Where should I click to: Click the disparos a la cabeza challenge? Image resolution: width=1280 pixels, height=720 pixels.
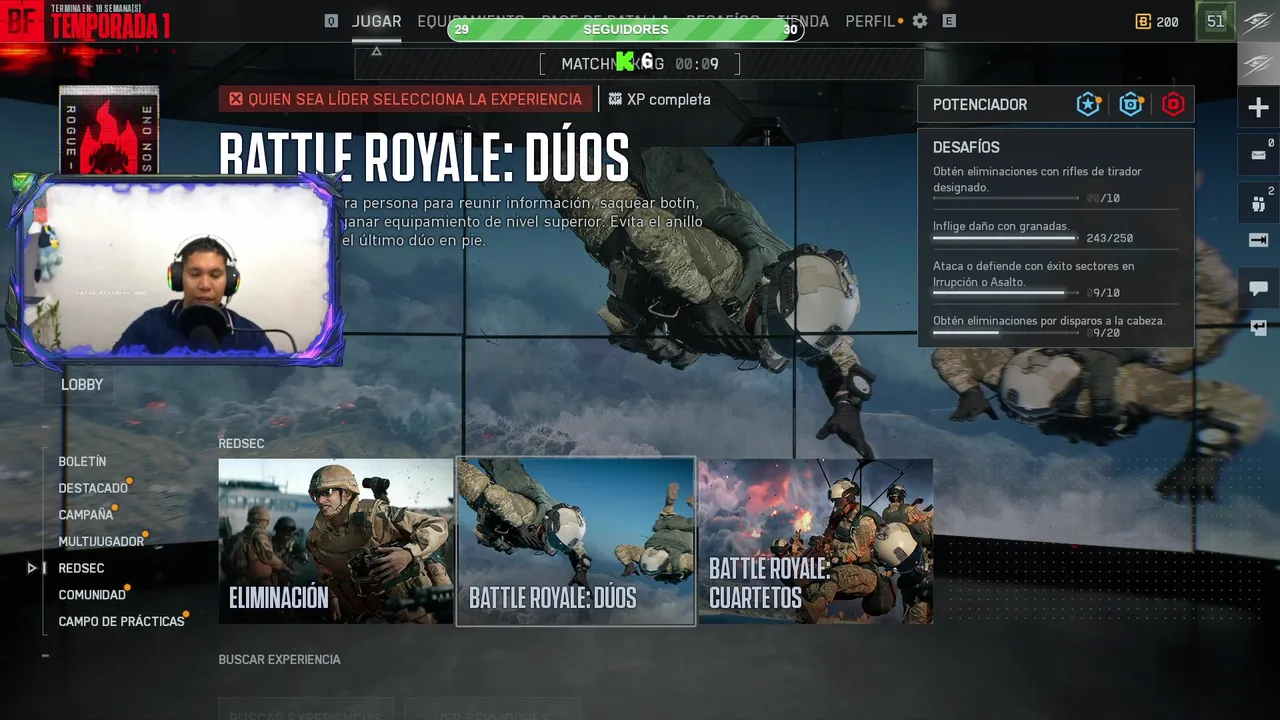pyautogui.click(x=1049, y=321)
